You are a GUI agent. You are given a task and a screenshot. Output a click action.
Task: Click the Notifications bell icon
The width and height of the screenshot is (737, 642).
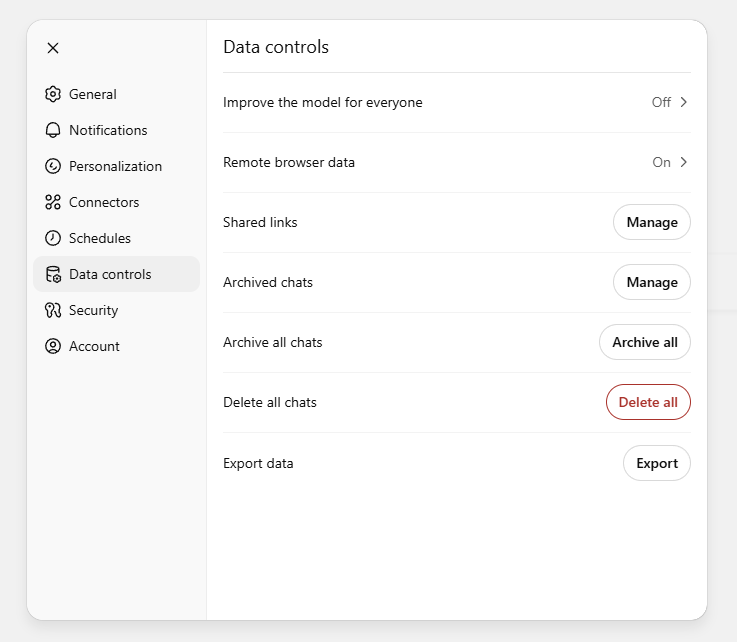(x=53, y=130)
